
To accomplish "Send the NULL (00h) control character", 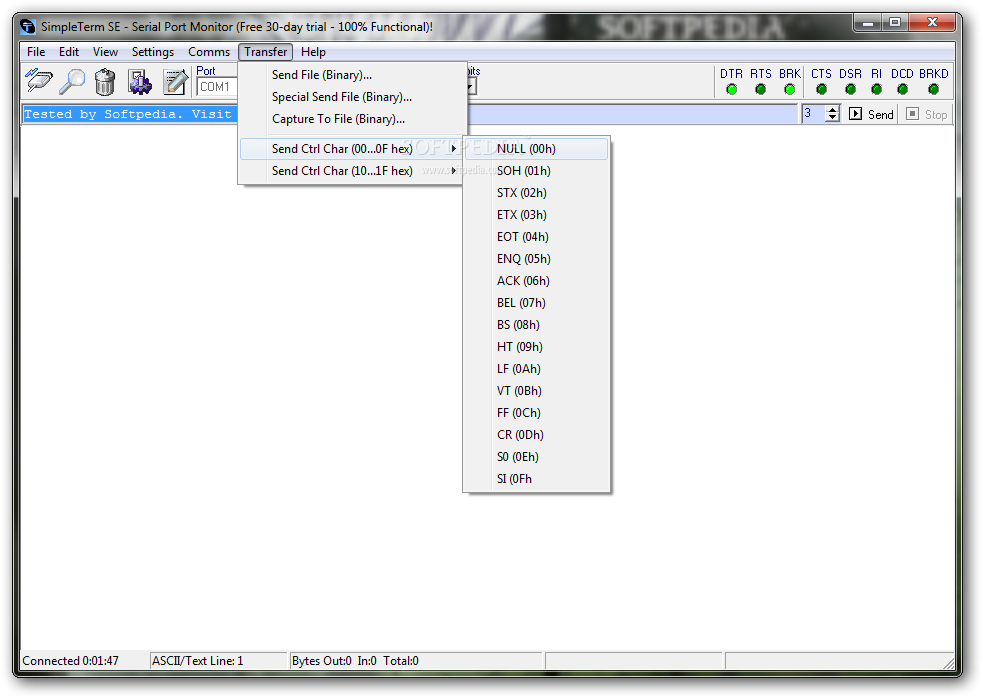I will coord(537,149).
